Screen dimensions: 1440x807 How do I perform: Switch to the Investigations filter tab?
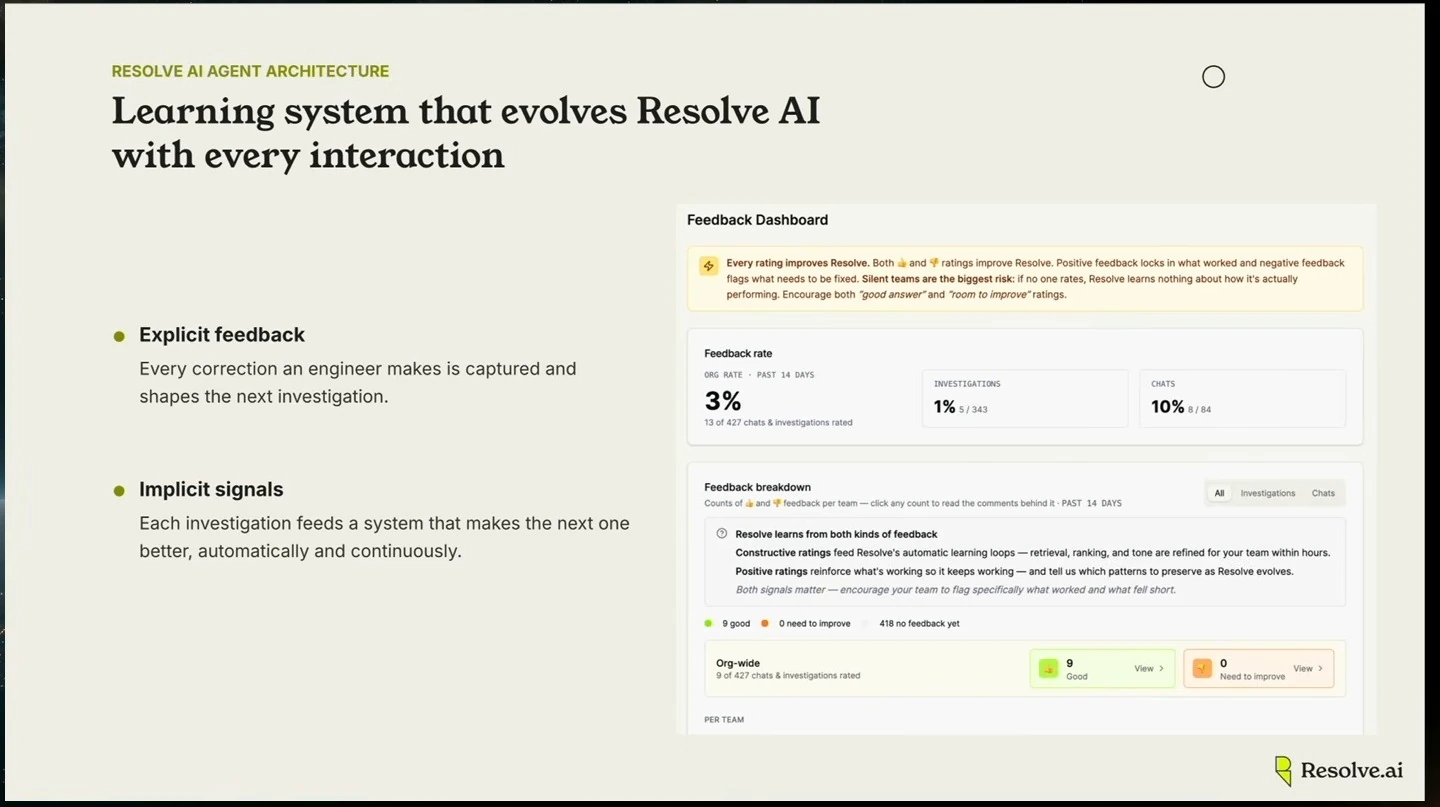pos(1267,493)
